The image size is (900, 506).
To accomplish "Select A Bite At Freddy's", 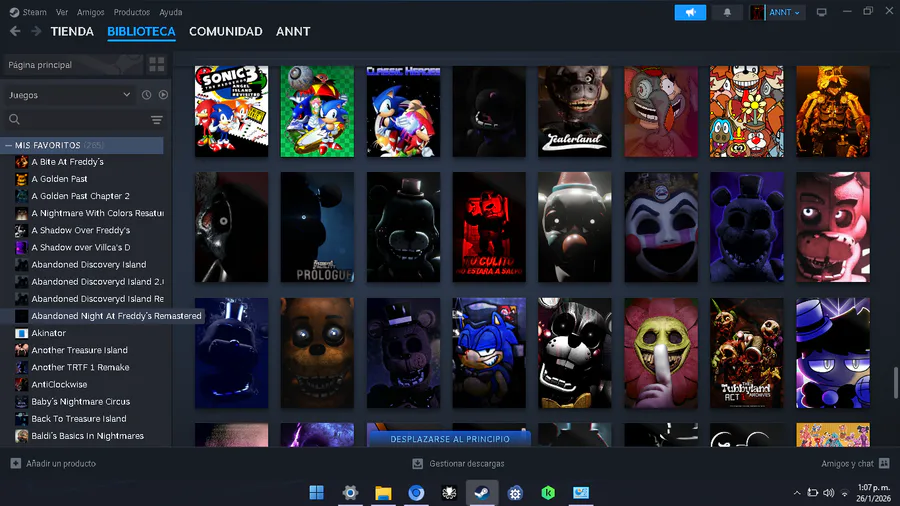I will point(67,162).
